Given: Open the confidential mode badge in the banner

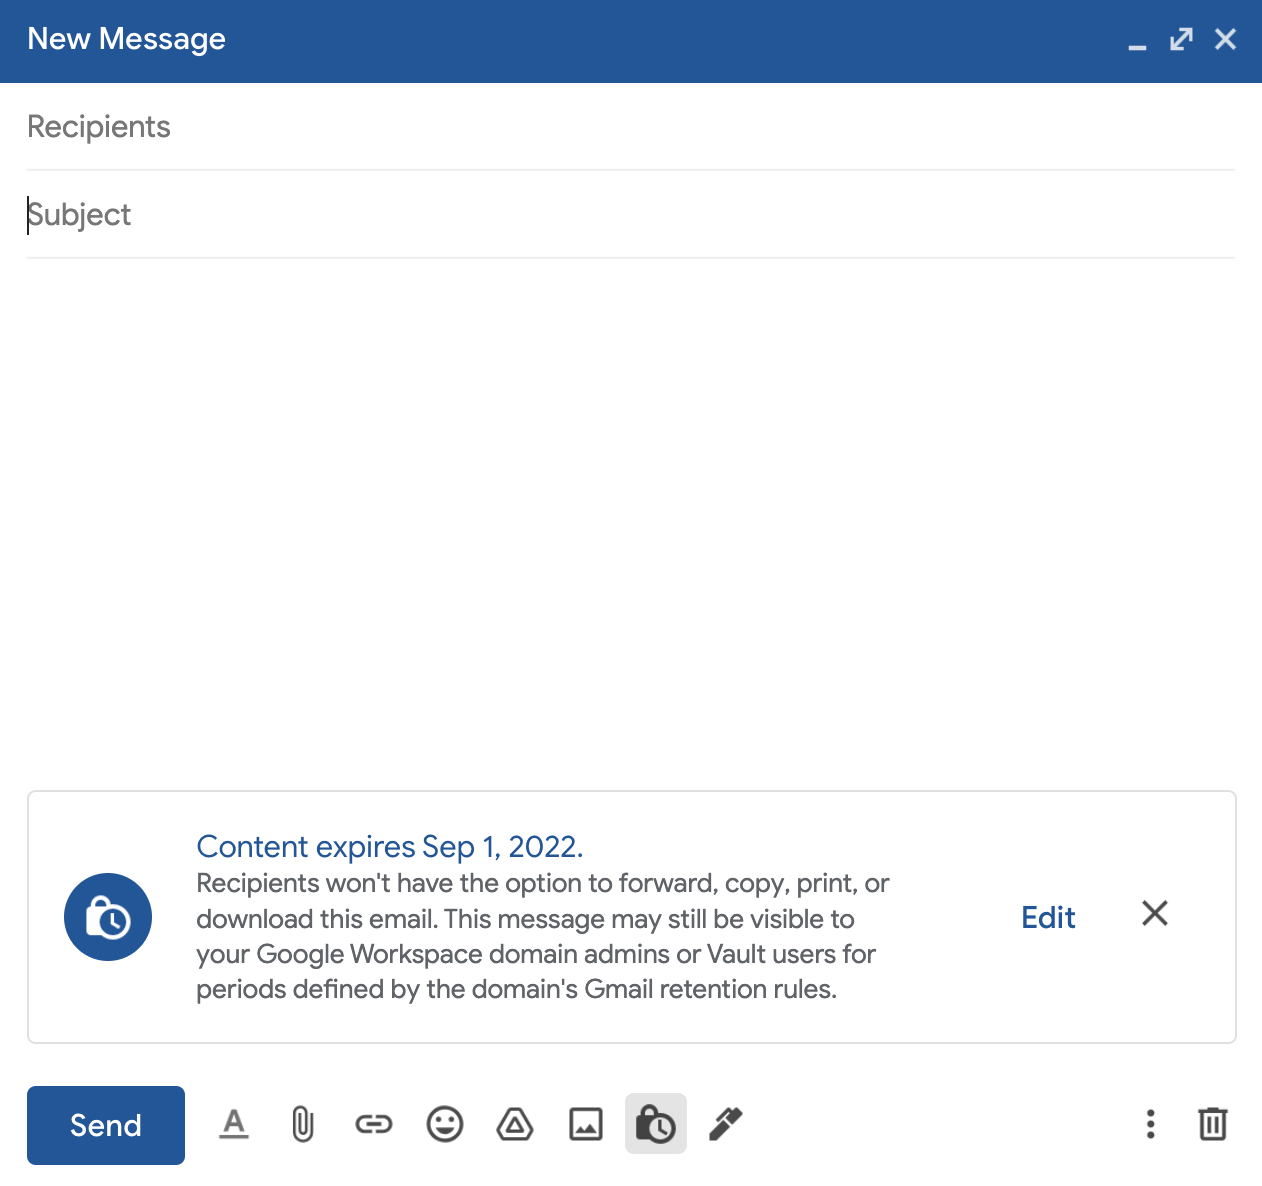Looking at the screenshot, I should pyautogui.click(x=107, y=916).
